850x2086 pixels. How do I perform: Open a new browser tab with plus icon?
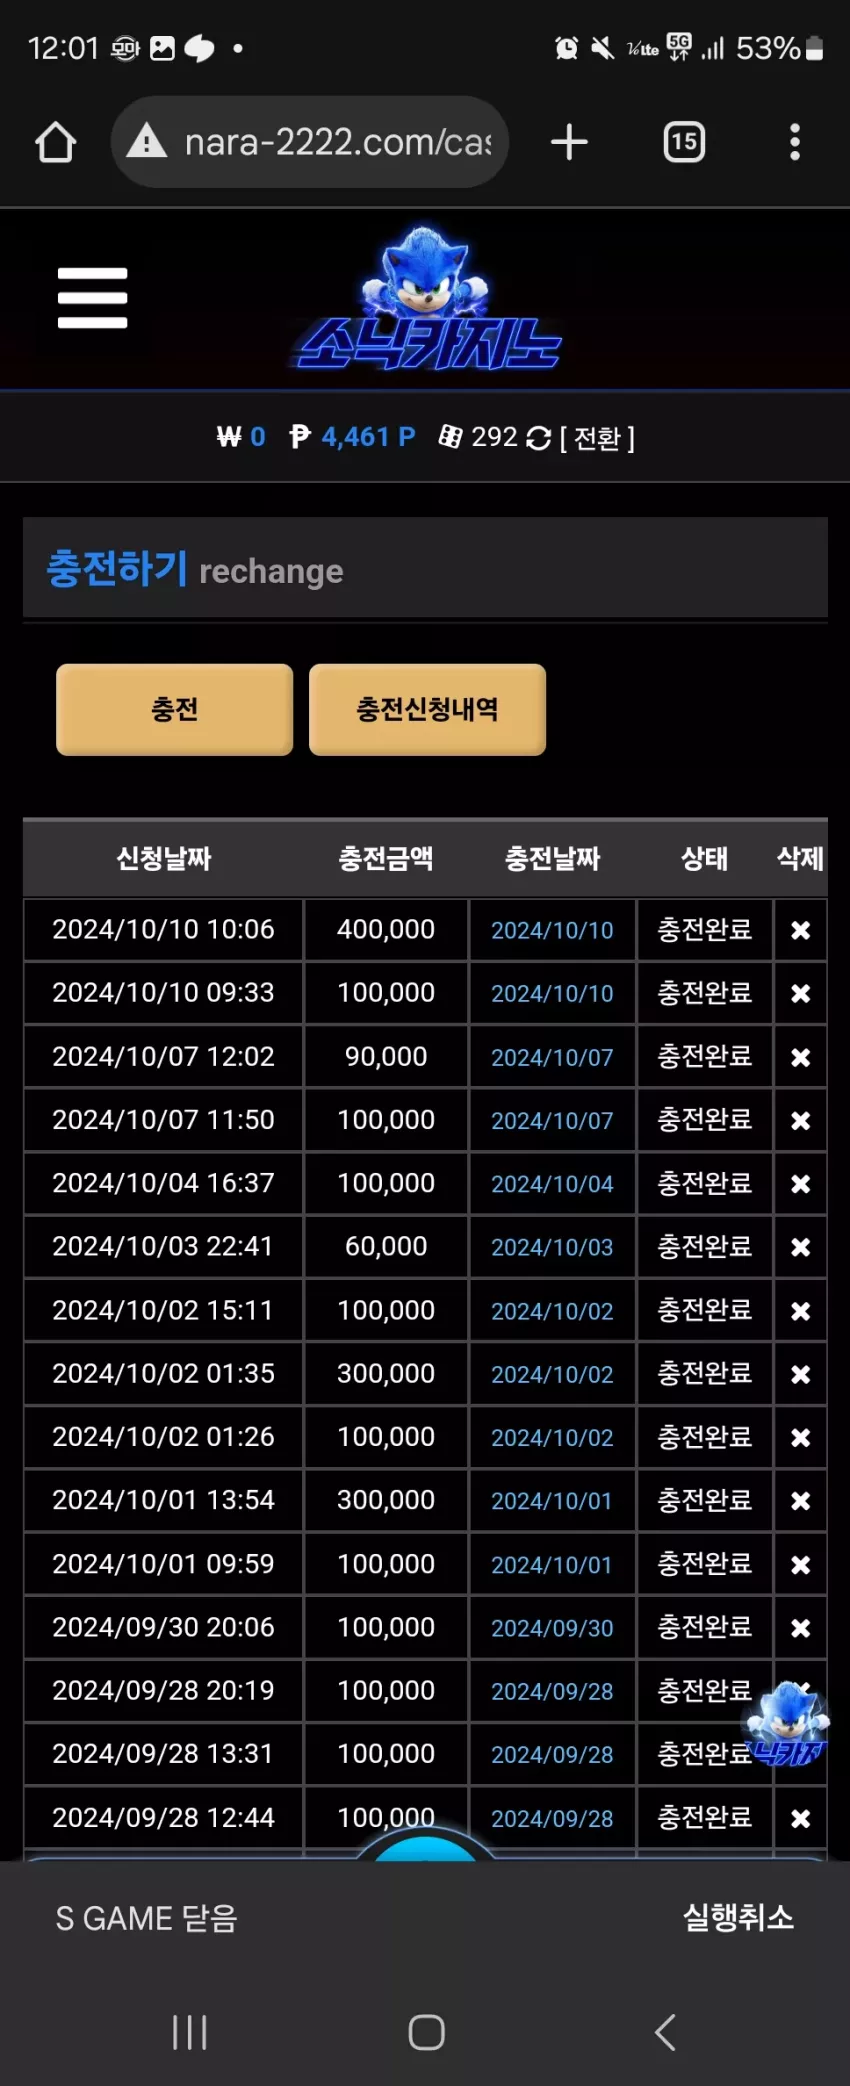(x=569, y=142)
